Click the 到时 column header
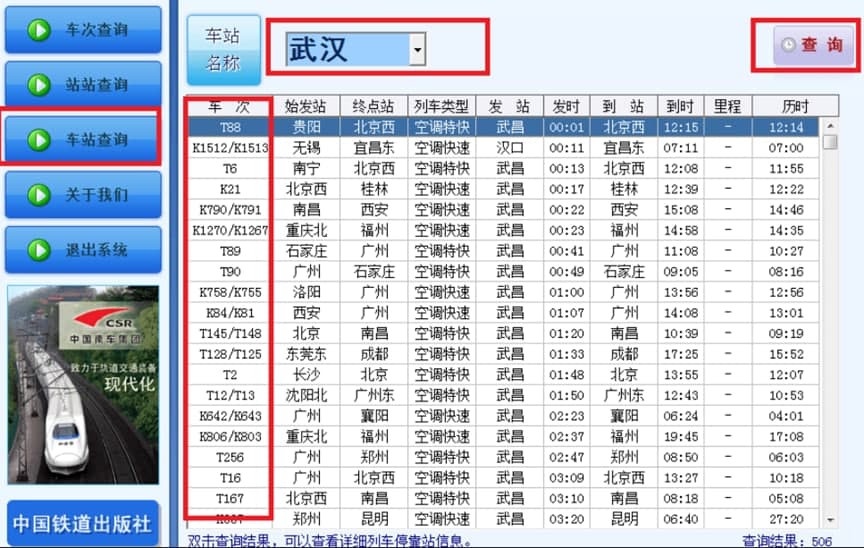 click(681, 106)
